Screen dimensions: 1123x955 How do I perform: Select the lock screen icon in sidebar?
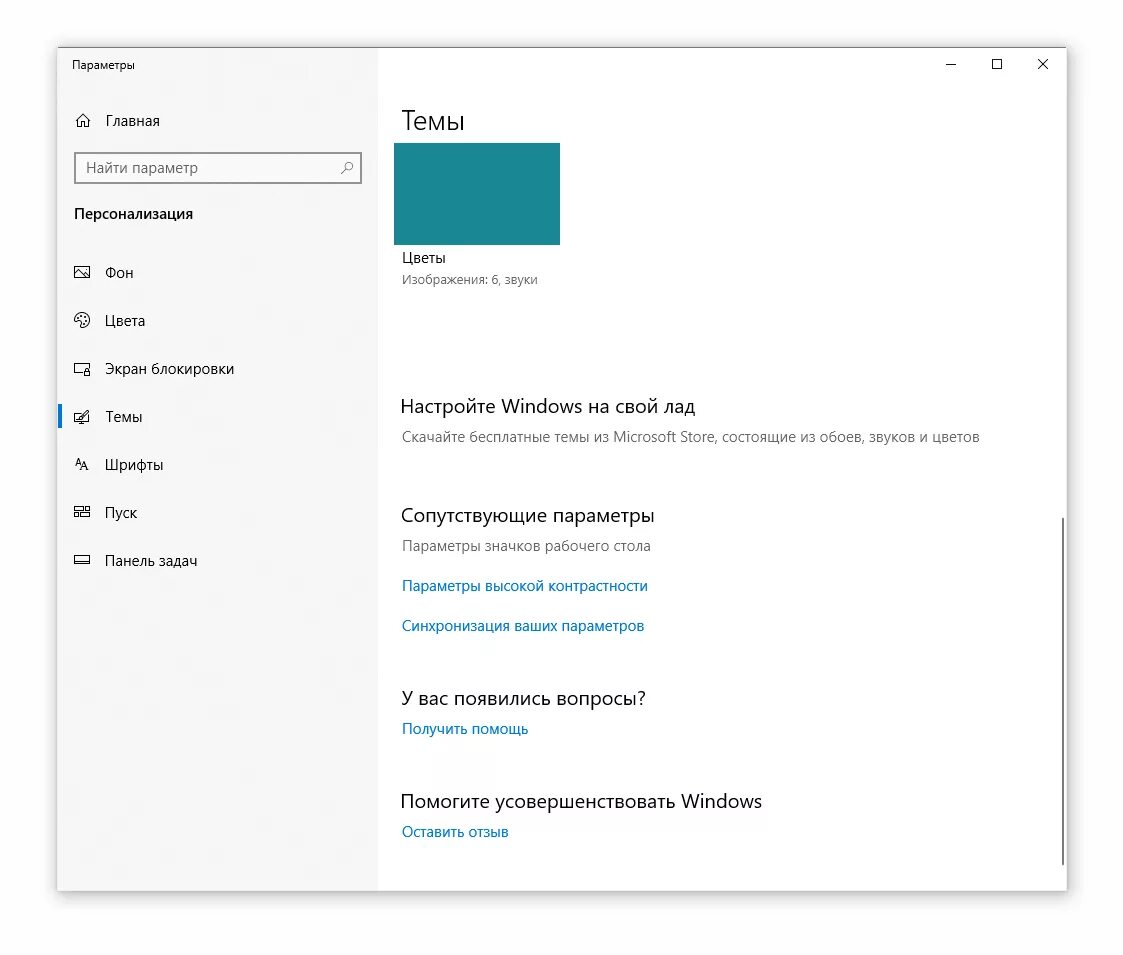coord(82,368)
